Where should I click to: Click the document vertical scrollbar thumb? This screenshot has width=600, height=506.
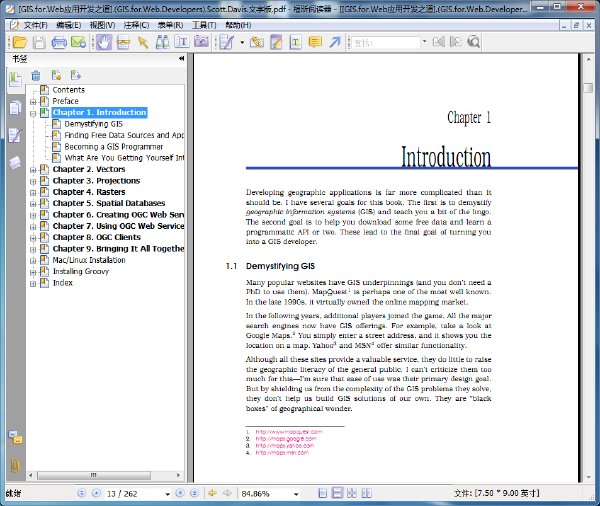click(x=588, y=88)
